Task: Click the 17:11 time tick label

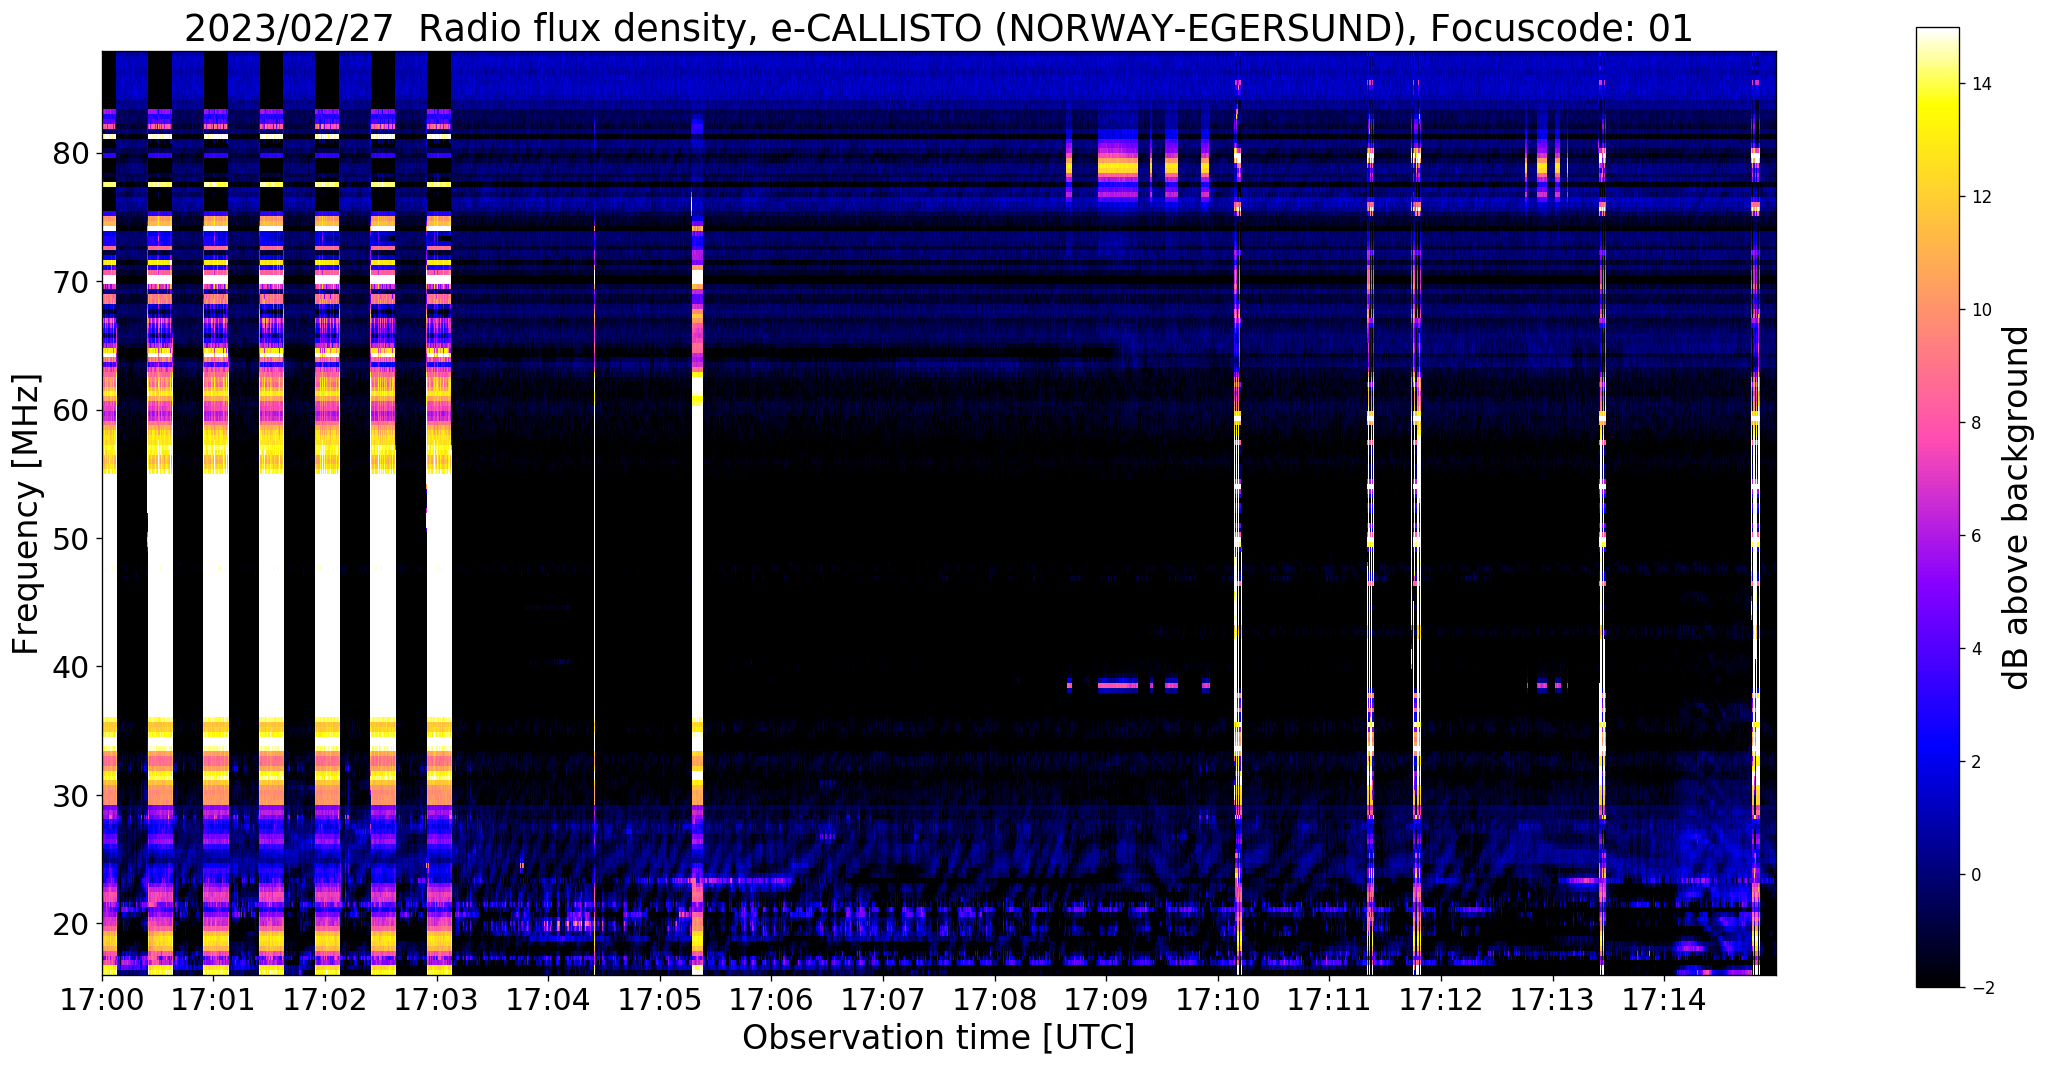Action: 1329,1000
